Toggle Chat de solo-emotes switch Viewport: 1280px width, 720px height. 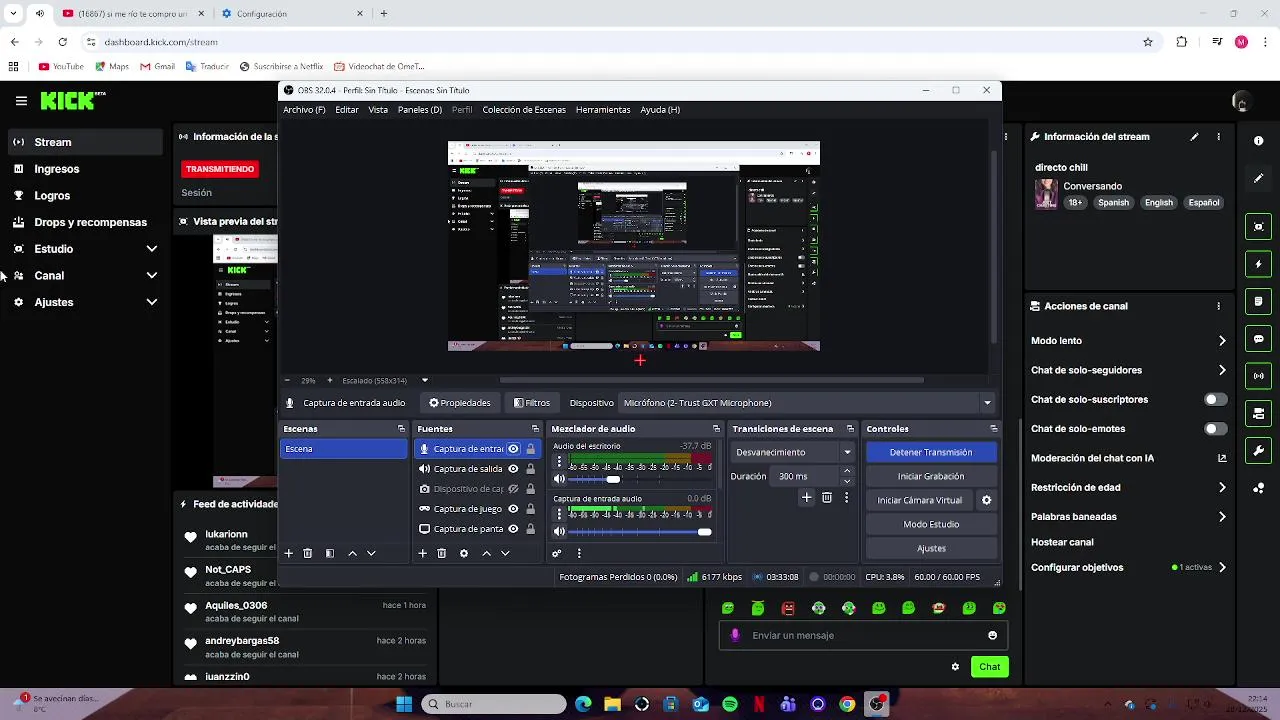1215,429
